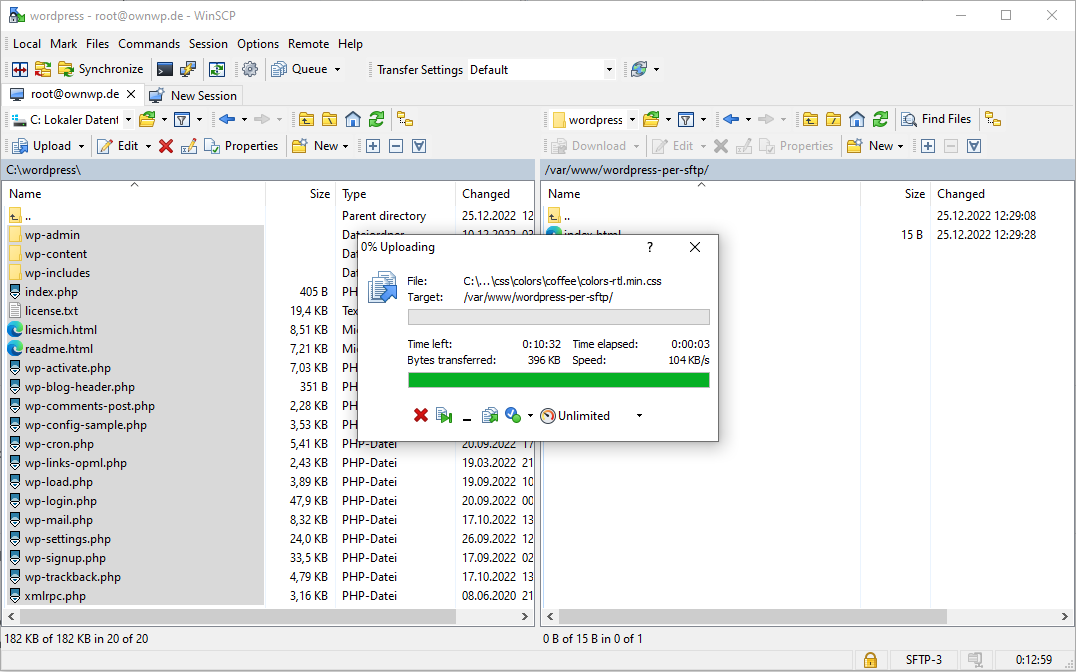
Task: Go to local parent directory icon
Action: [306, 119]
